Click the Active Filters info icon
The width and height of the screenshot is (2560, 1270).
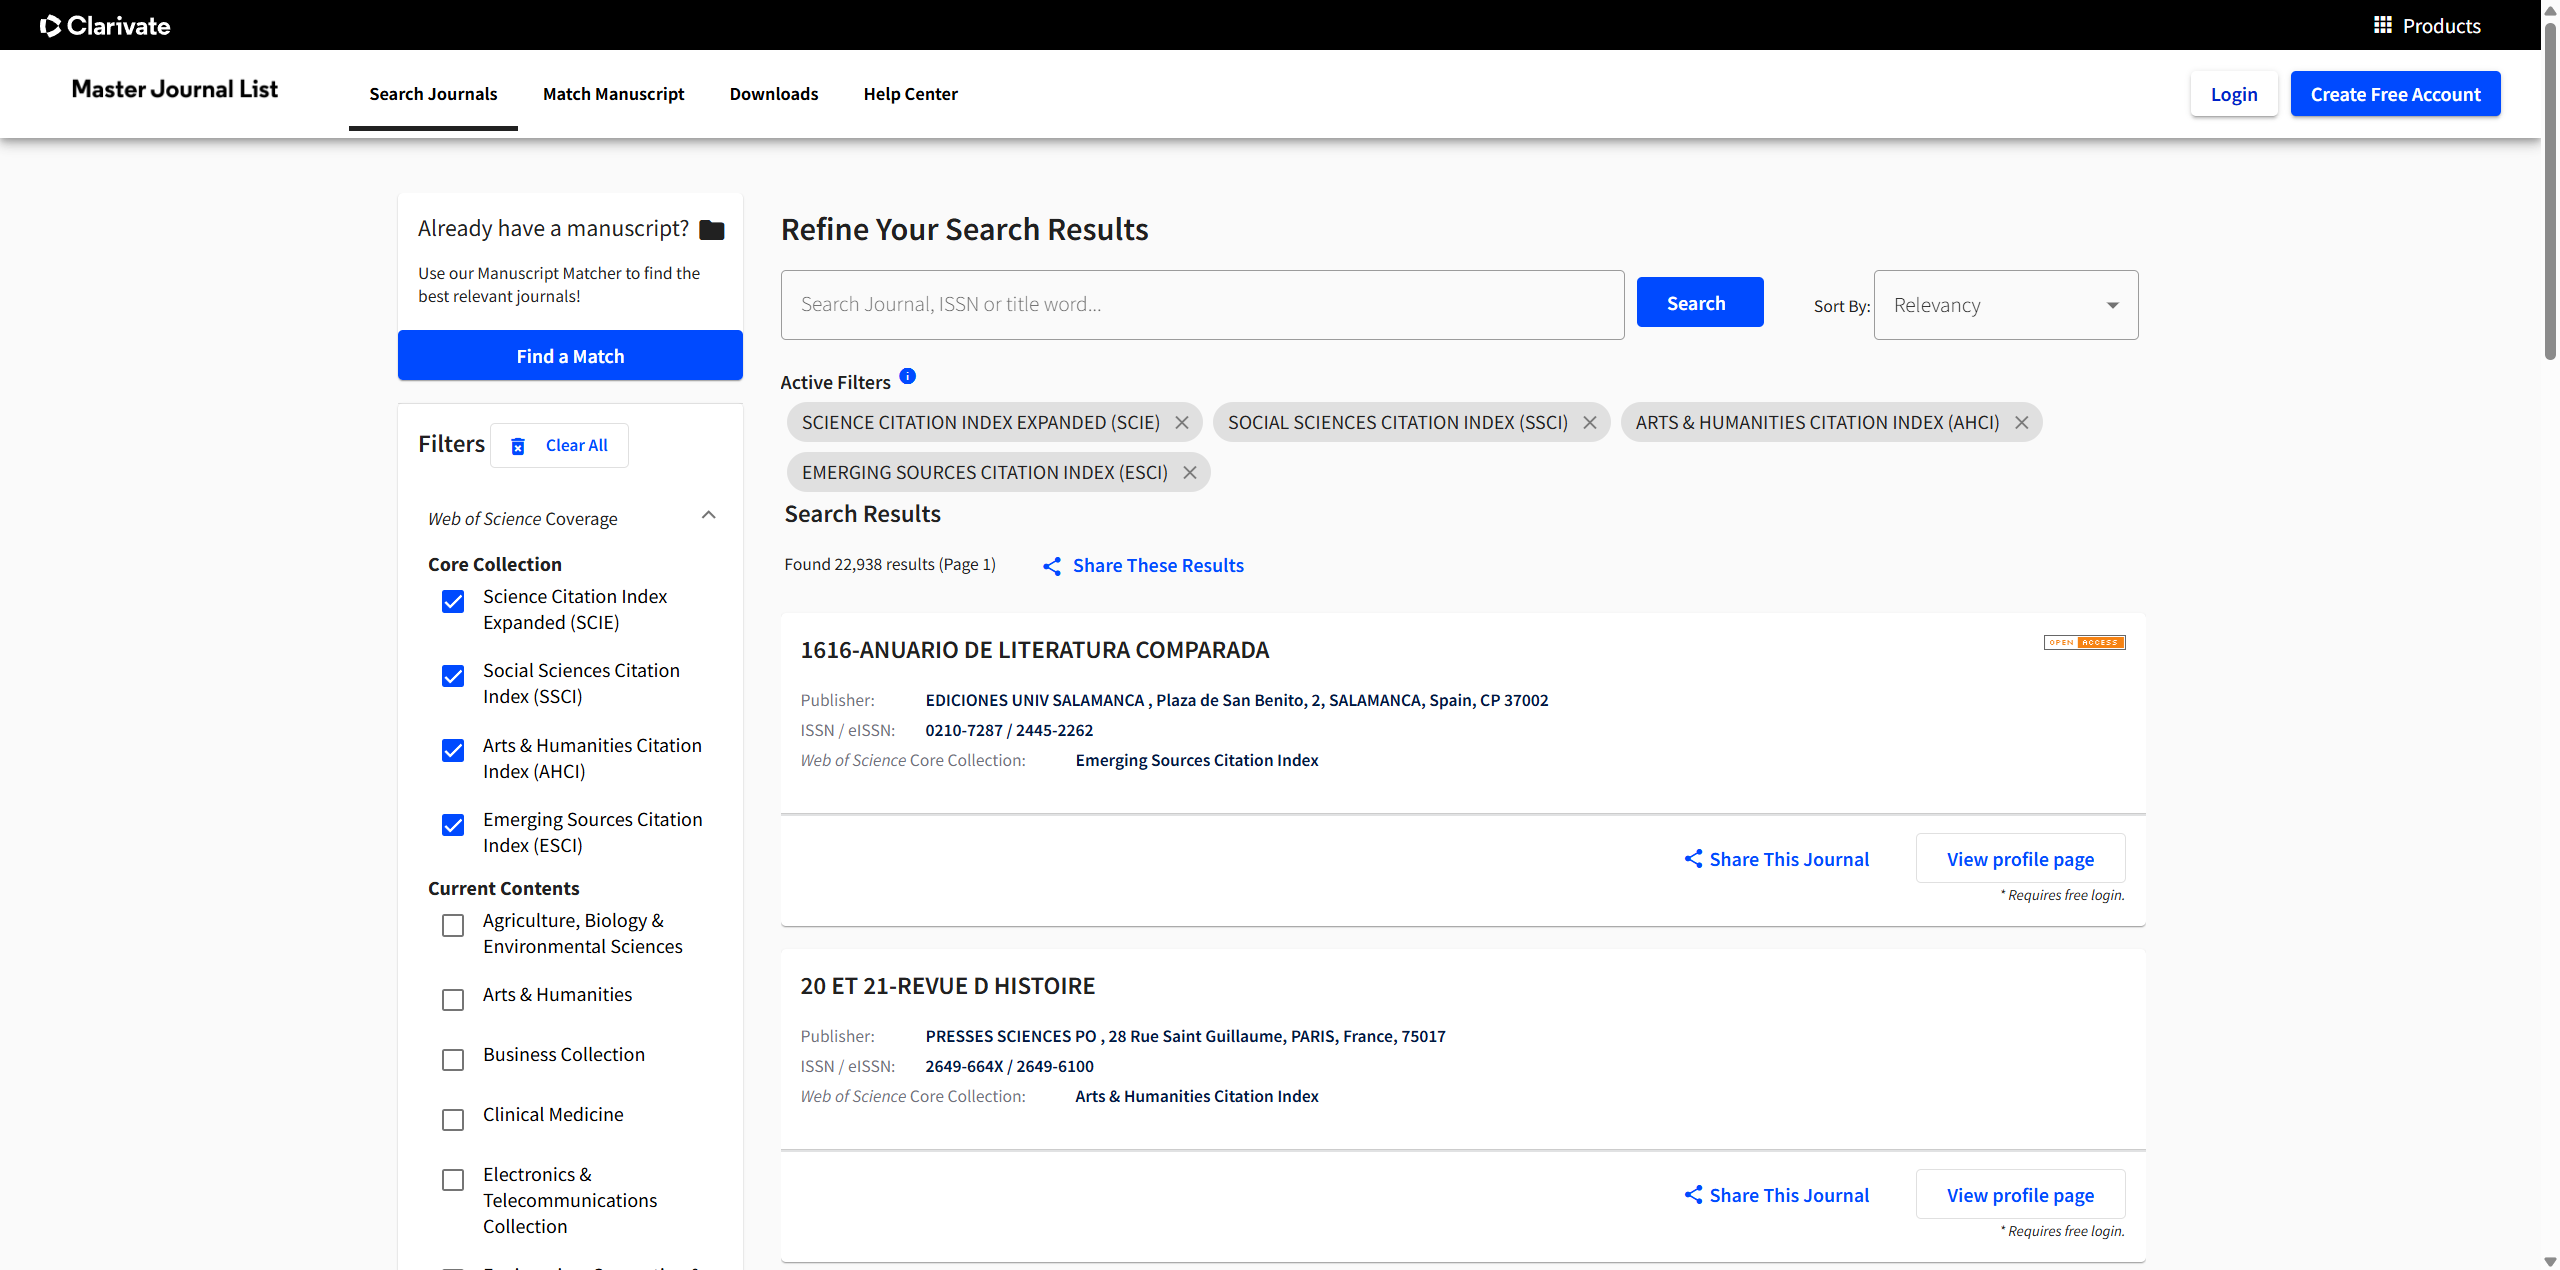[x=907, y=377]
